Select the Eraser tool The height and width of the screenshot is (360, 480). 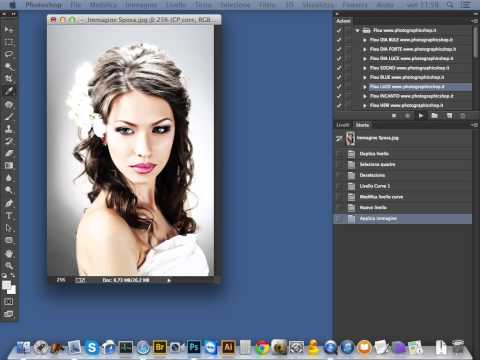(x=9, y=154)
